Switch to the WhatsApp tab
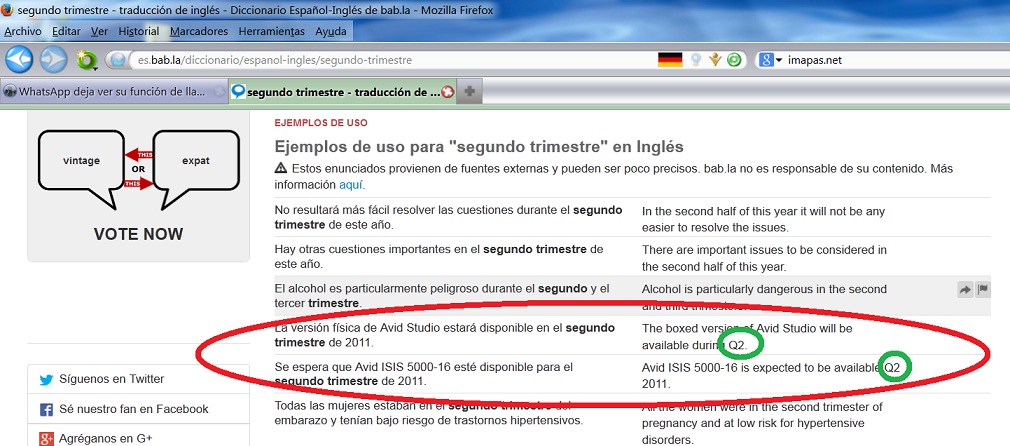Viewport: 1010px width, 446px height. tap(112, 91)
